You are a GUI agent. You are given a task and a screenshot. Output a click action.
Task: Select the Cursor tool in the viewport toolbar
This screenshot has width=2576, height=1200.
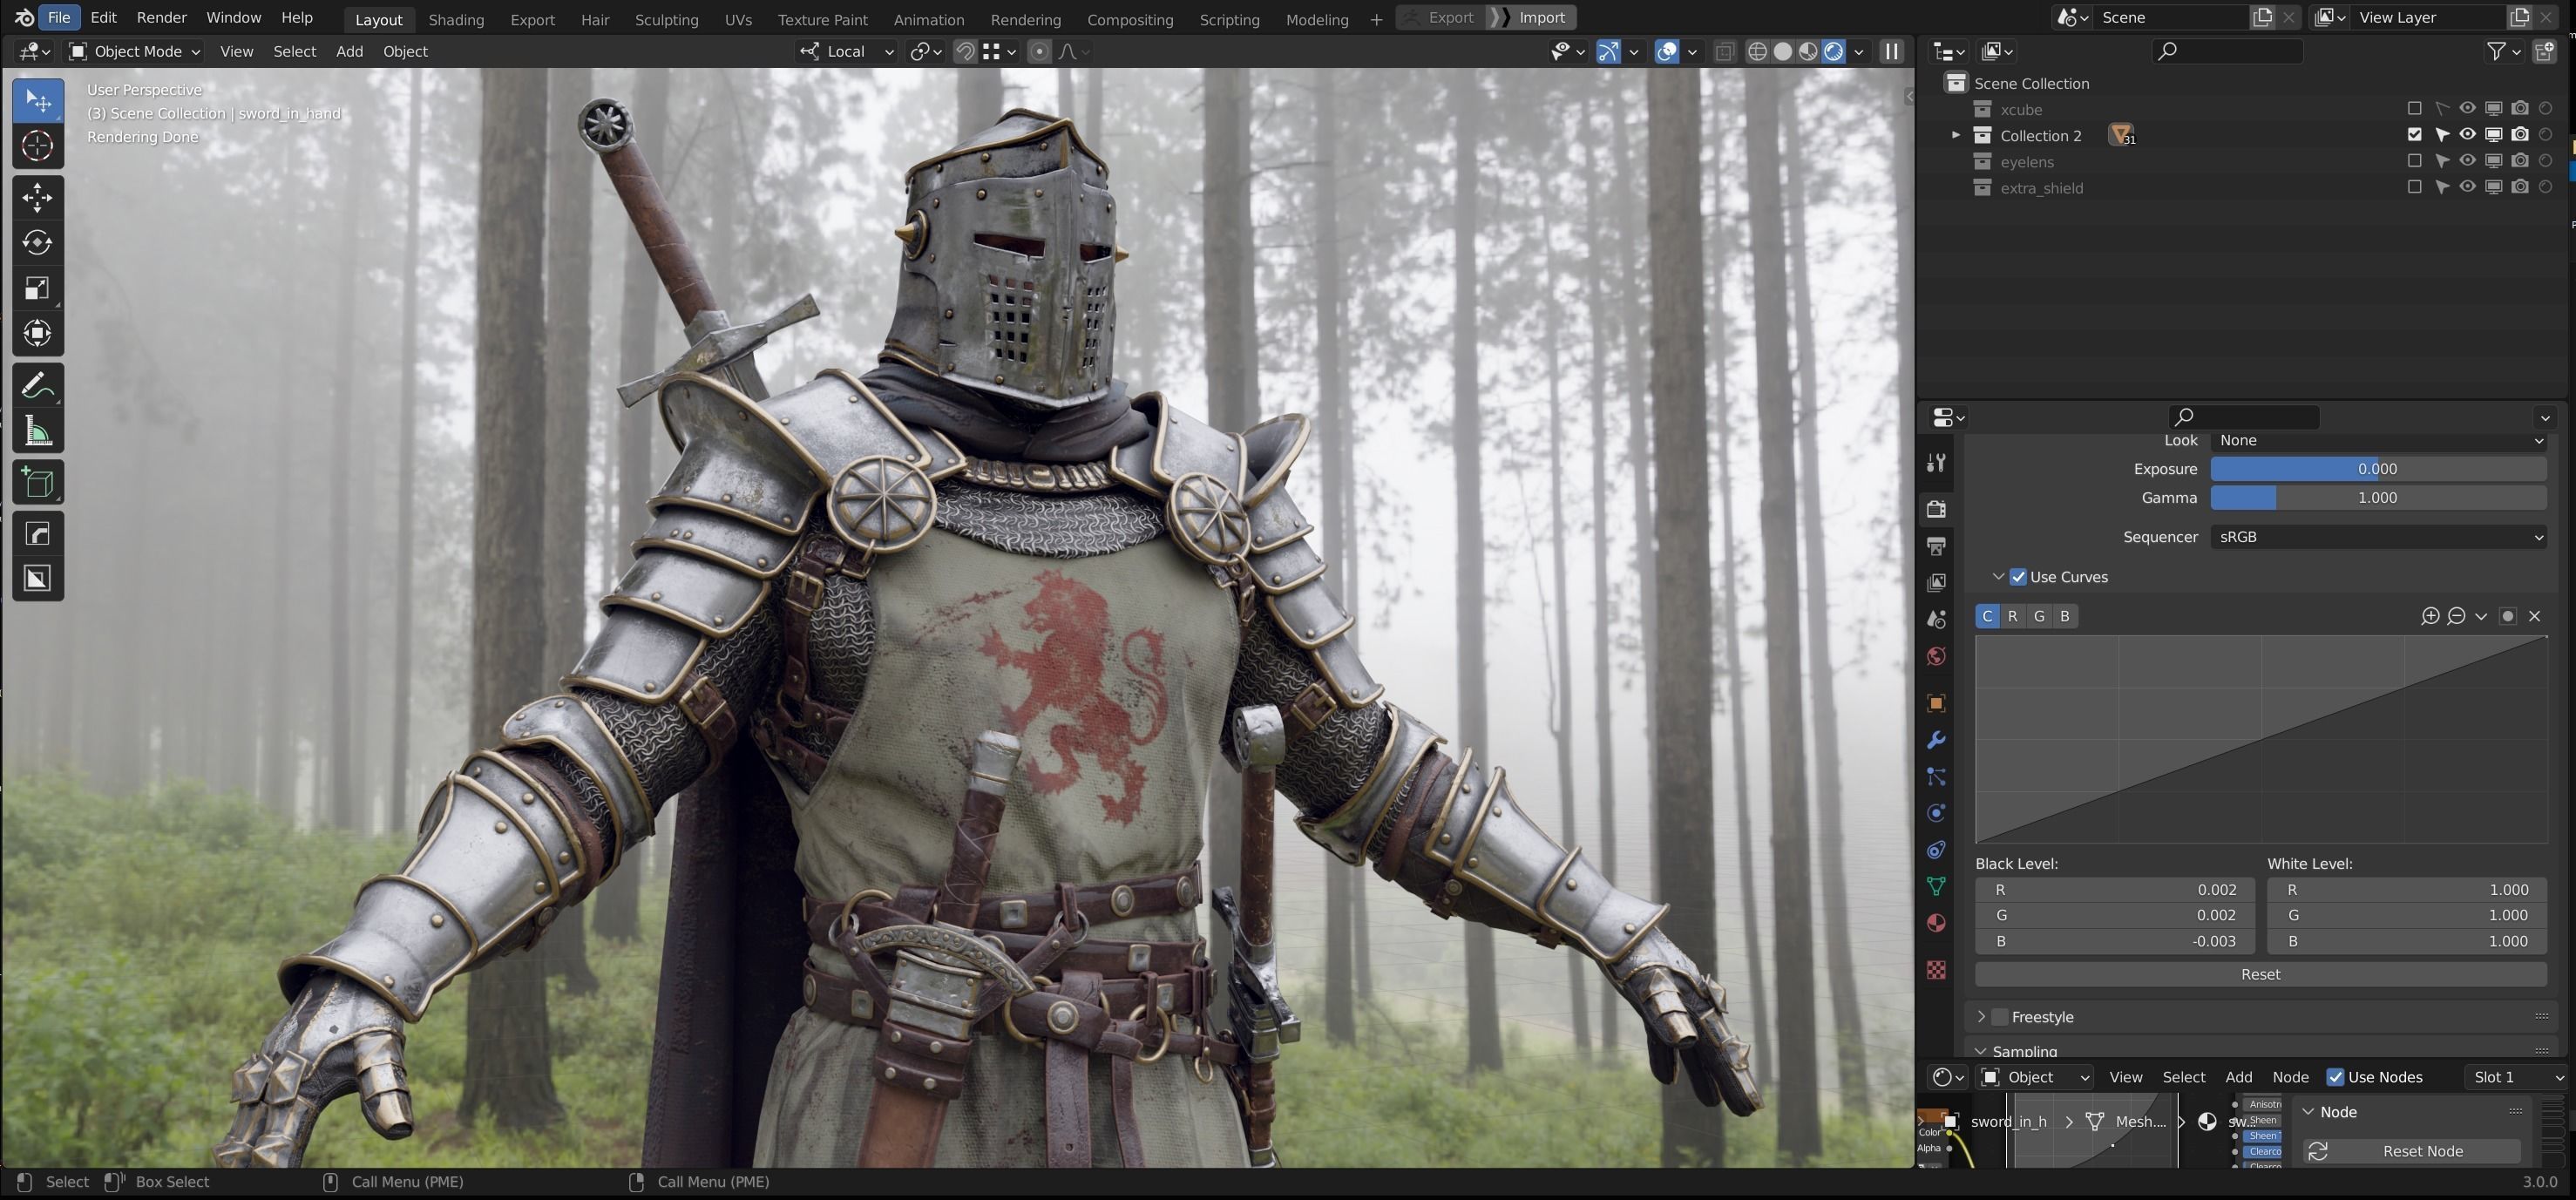[x=38, y=146]
